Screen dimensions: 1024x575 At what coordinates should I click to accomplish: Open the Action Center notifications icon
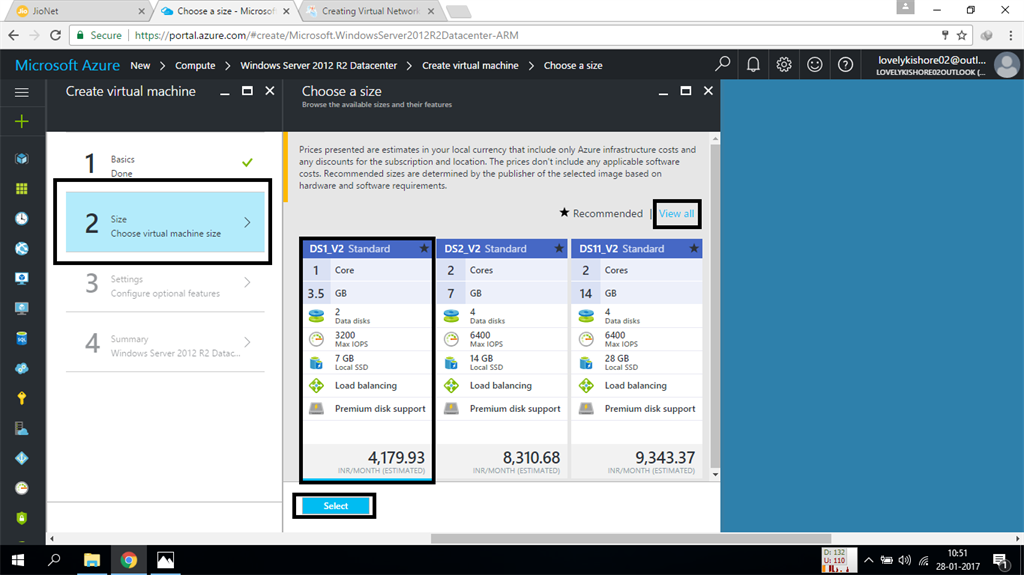coord(1000,561)
